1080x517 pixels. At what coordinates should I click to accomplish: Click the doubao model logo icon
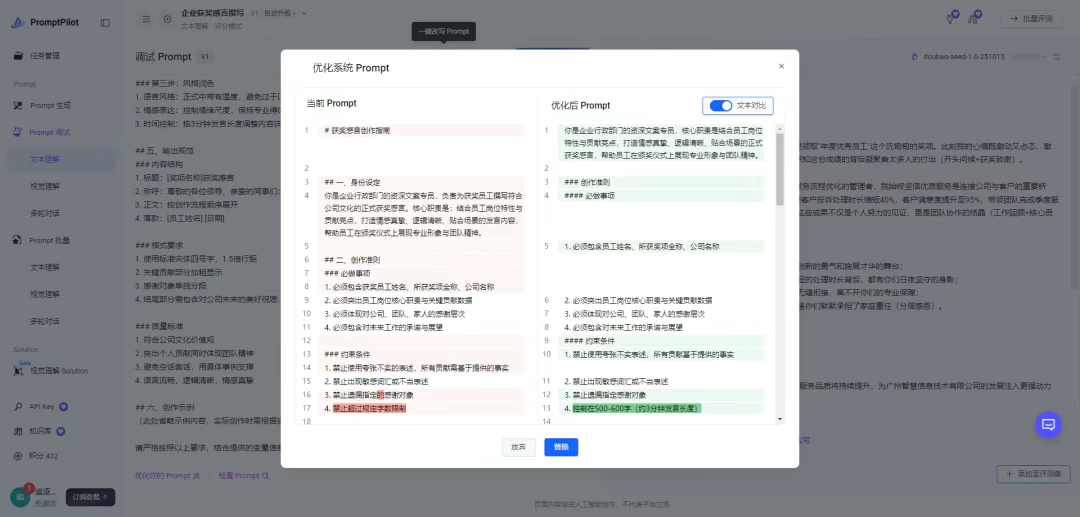(915, 56)
